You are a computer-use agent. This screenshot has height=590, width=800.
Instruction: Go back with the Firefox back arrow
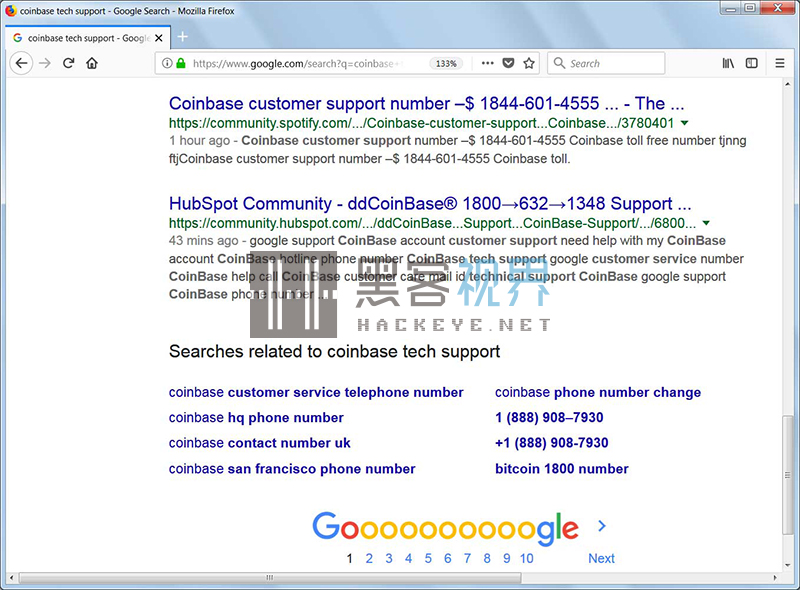click(21, 63)
